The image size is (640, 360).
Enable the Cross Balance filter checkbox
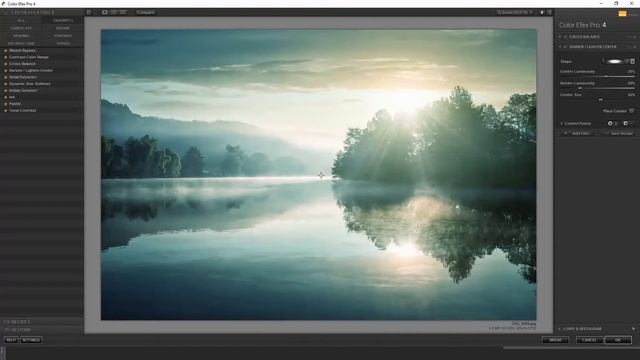(x=565, y=37)
